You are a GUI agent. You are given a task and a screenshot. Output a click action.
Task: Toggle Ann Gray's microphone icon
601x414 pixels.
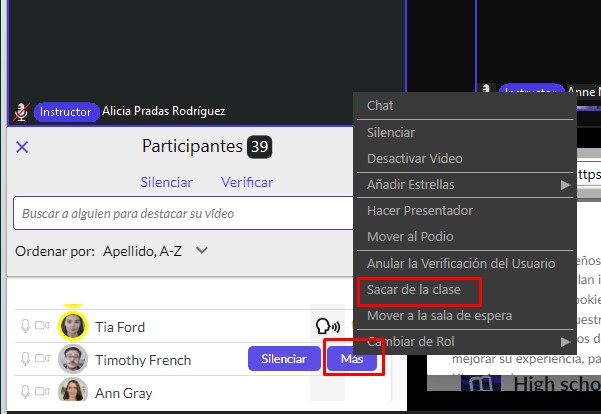tap(25, 392)
